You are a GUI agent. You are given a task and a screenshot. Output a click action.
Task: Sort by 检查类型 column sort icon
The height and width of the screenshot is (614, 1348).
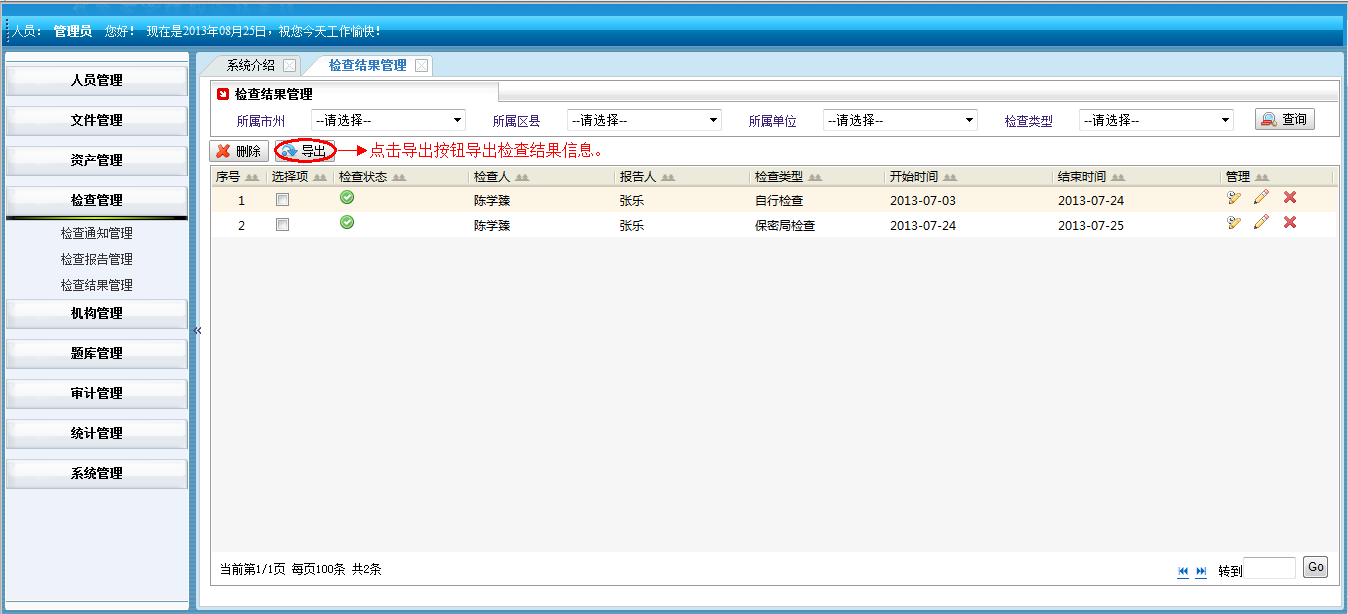[x=814, y=177]
